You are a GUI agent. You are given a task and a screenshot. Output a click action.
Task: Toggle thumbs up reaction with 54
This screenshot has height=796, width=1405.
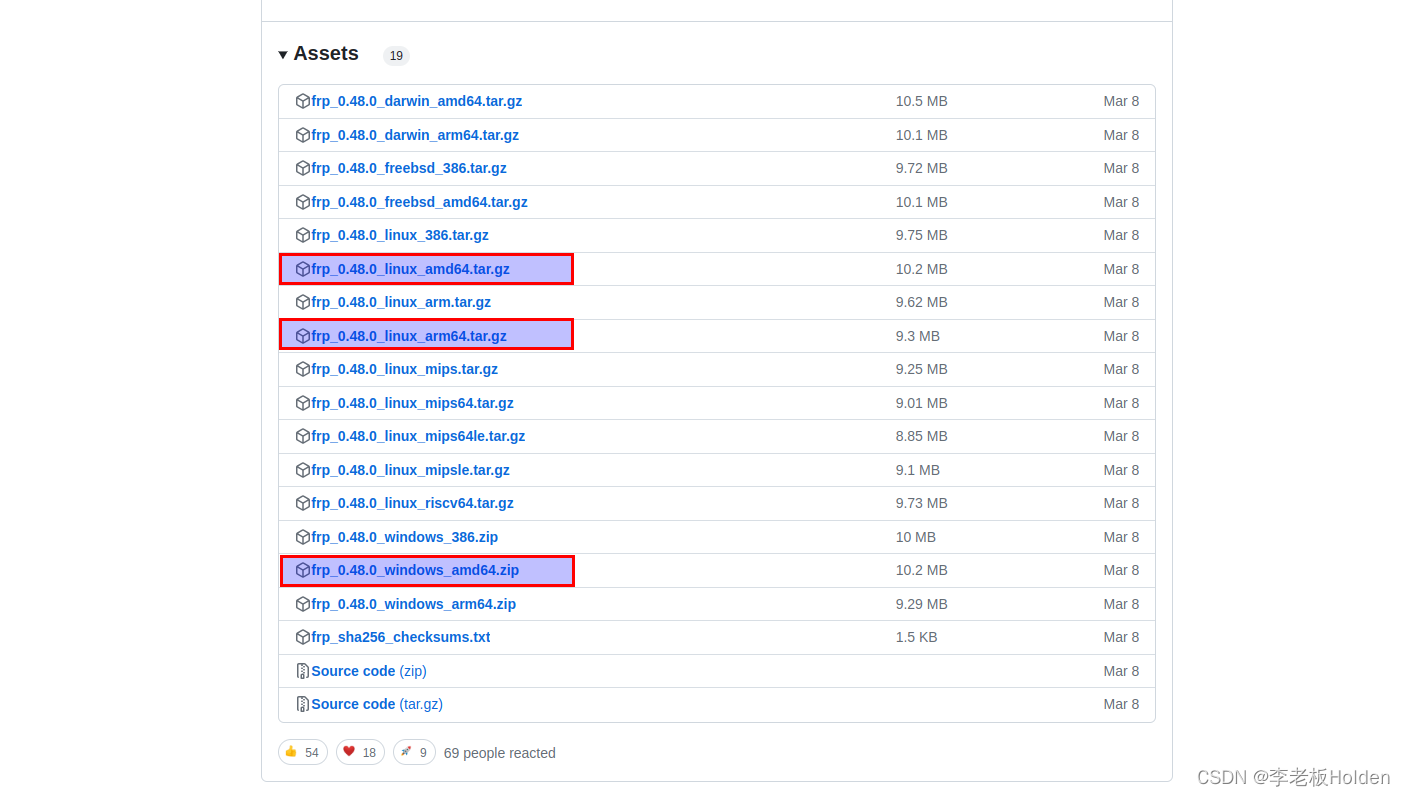[302, 752]
